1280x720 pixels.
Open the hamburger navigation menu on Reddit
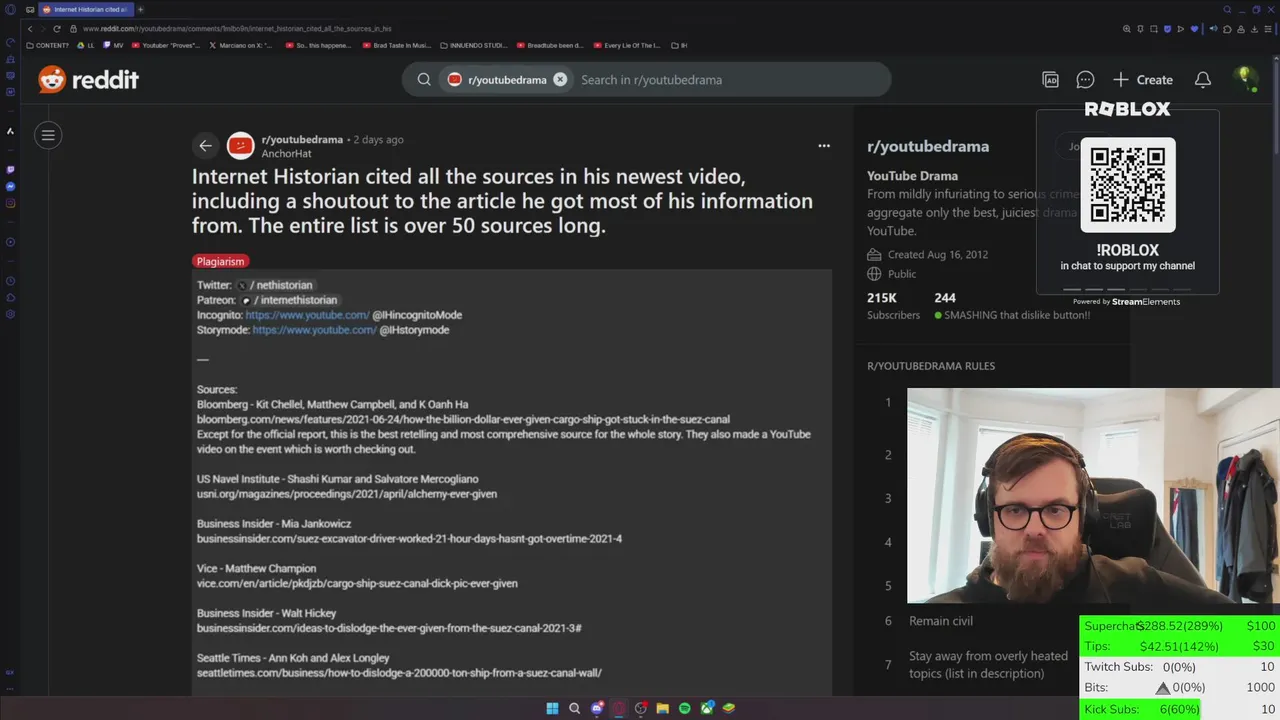[x=48, y=135]
